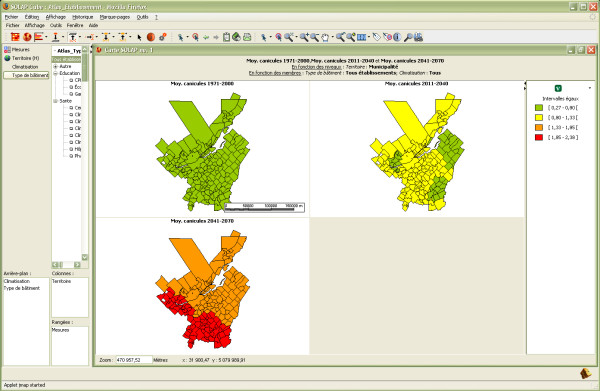Click the red legend color swatch

[x=539, y=137]
